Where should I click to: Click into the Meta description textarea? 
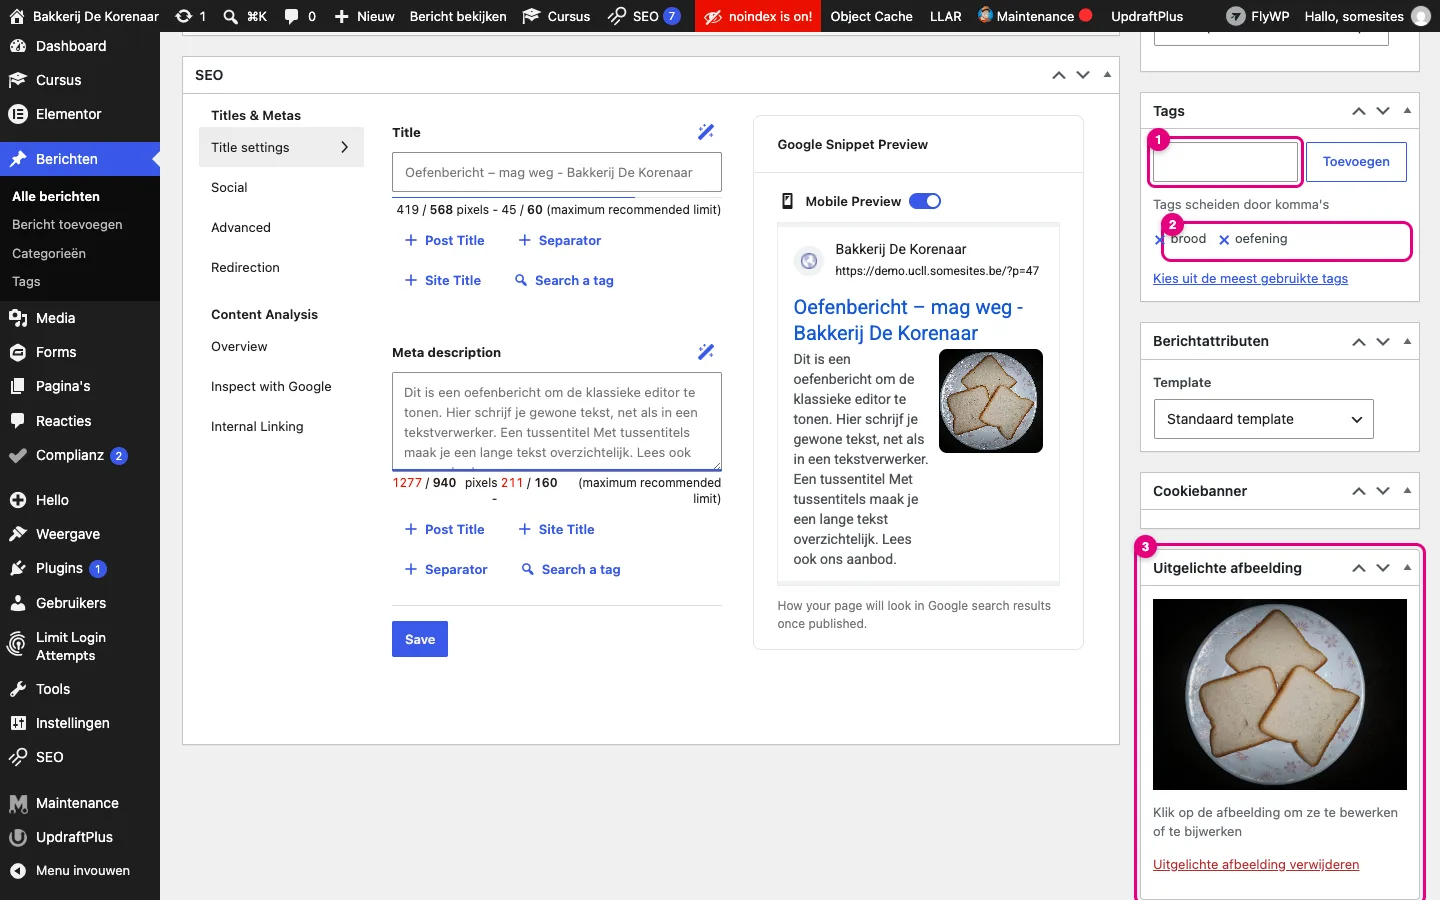pos(557,421)
